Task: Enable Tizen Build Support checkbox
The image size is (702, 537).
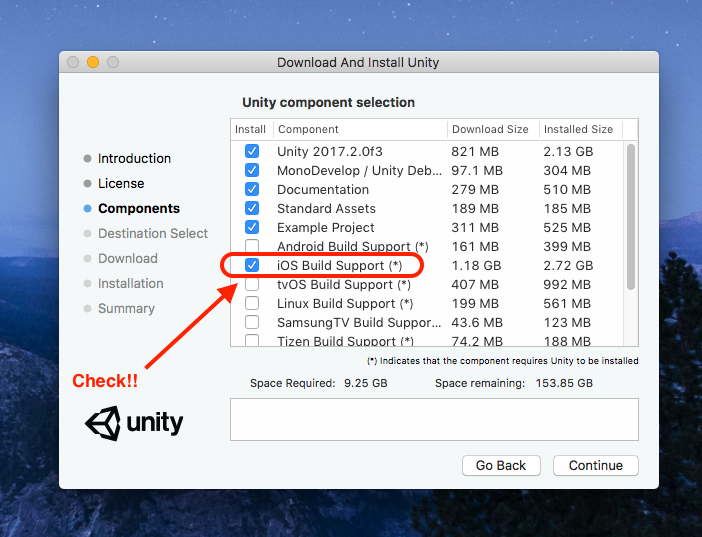Action: click(252, 340)
